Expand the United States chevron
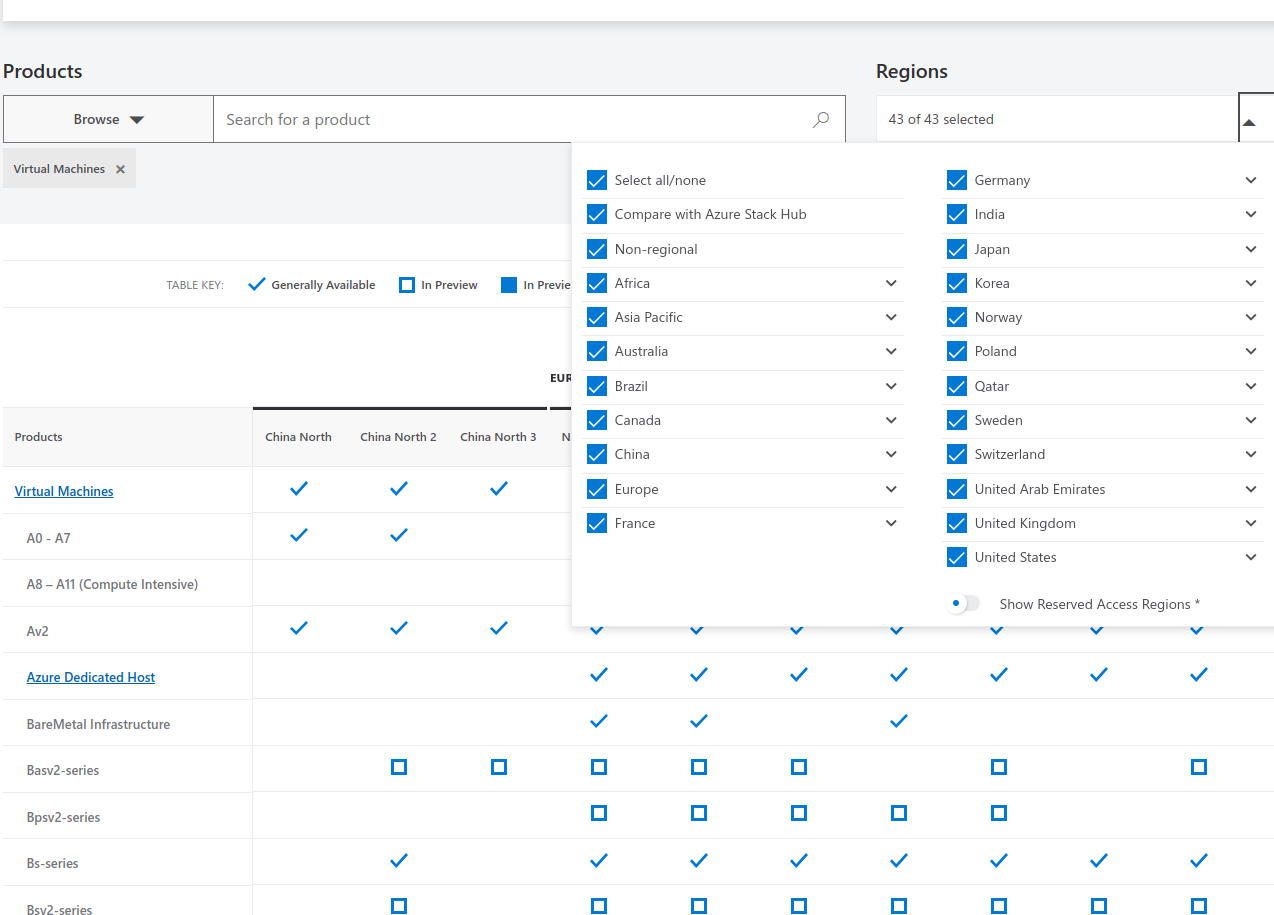Image resolution: width=1274 pixels, height=915 pixels. pyautogui.click(x=1251, y=557)
